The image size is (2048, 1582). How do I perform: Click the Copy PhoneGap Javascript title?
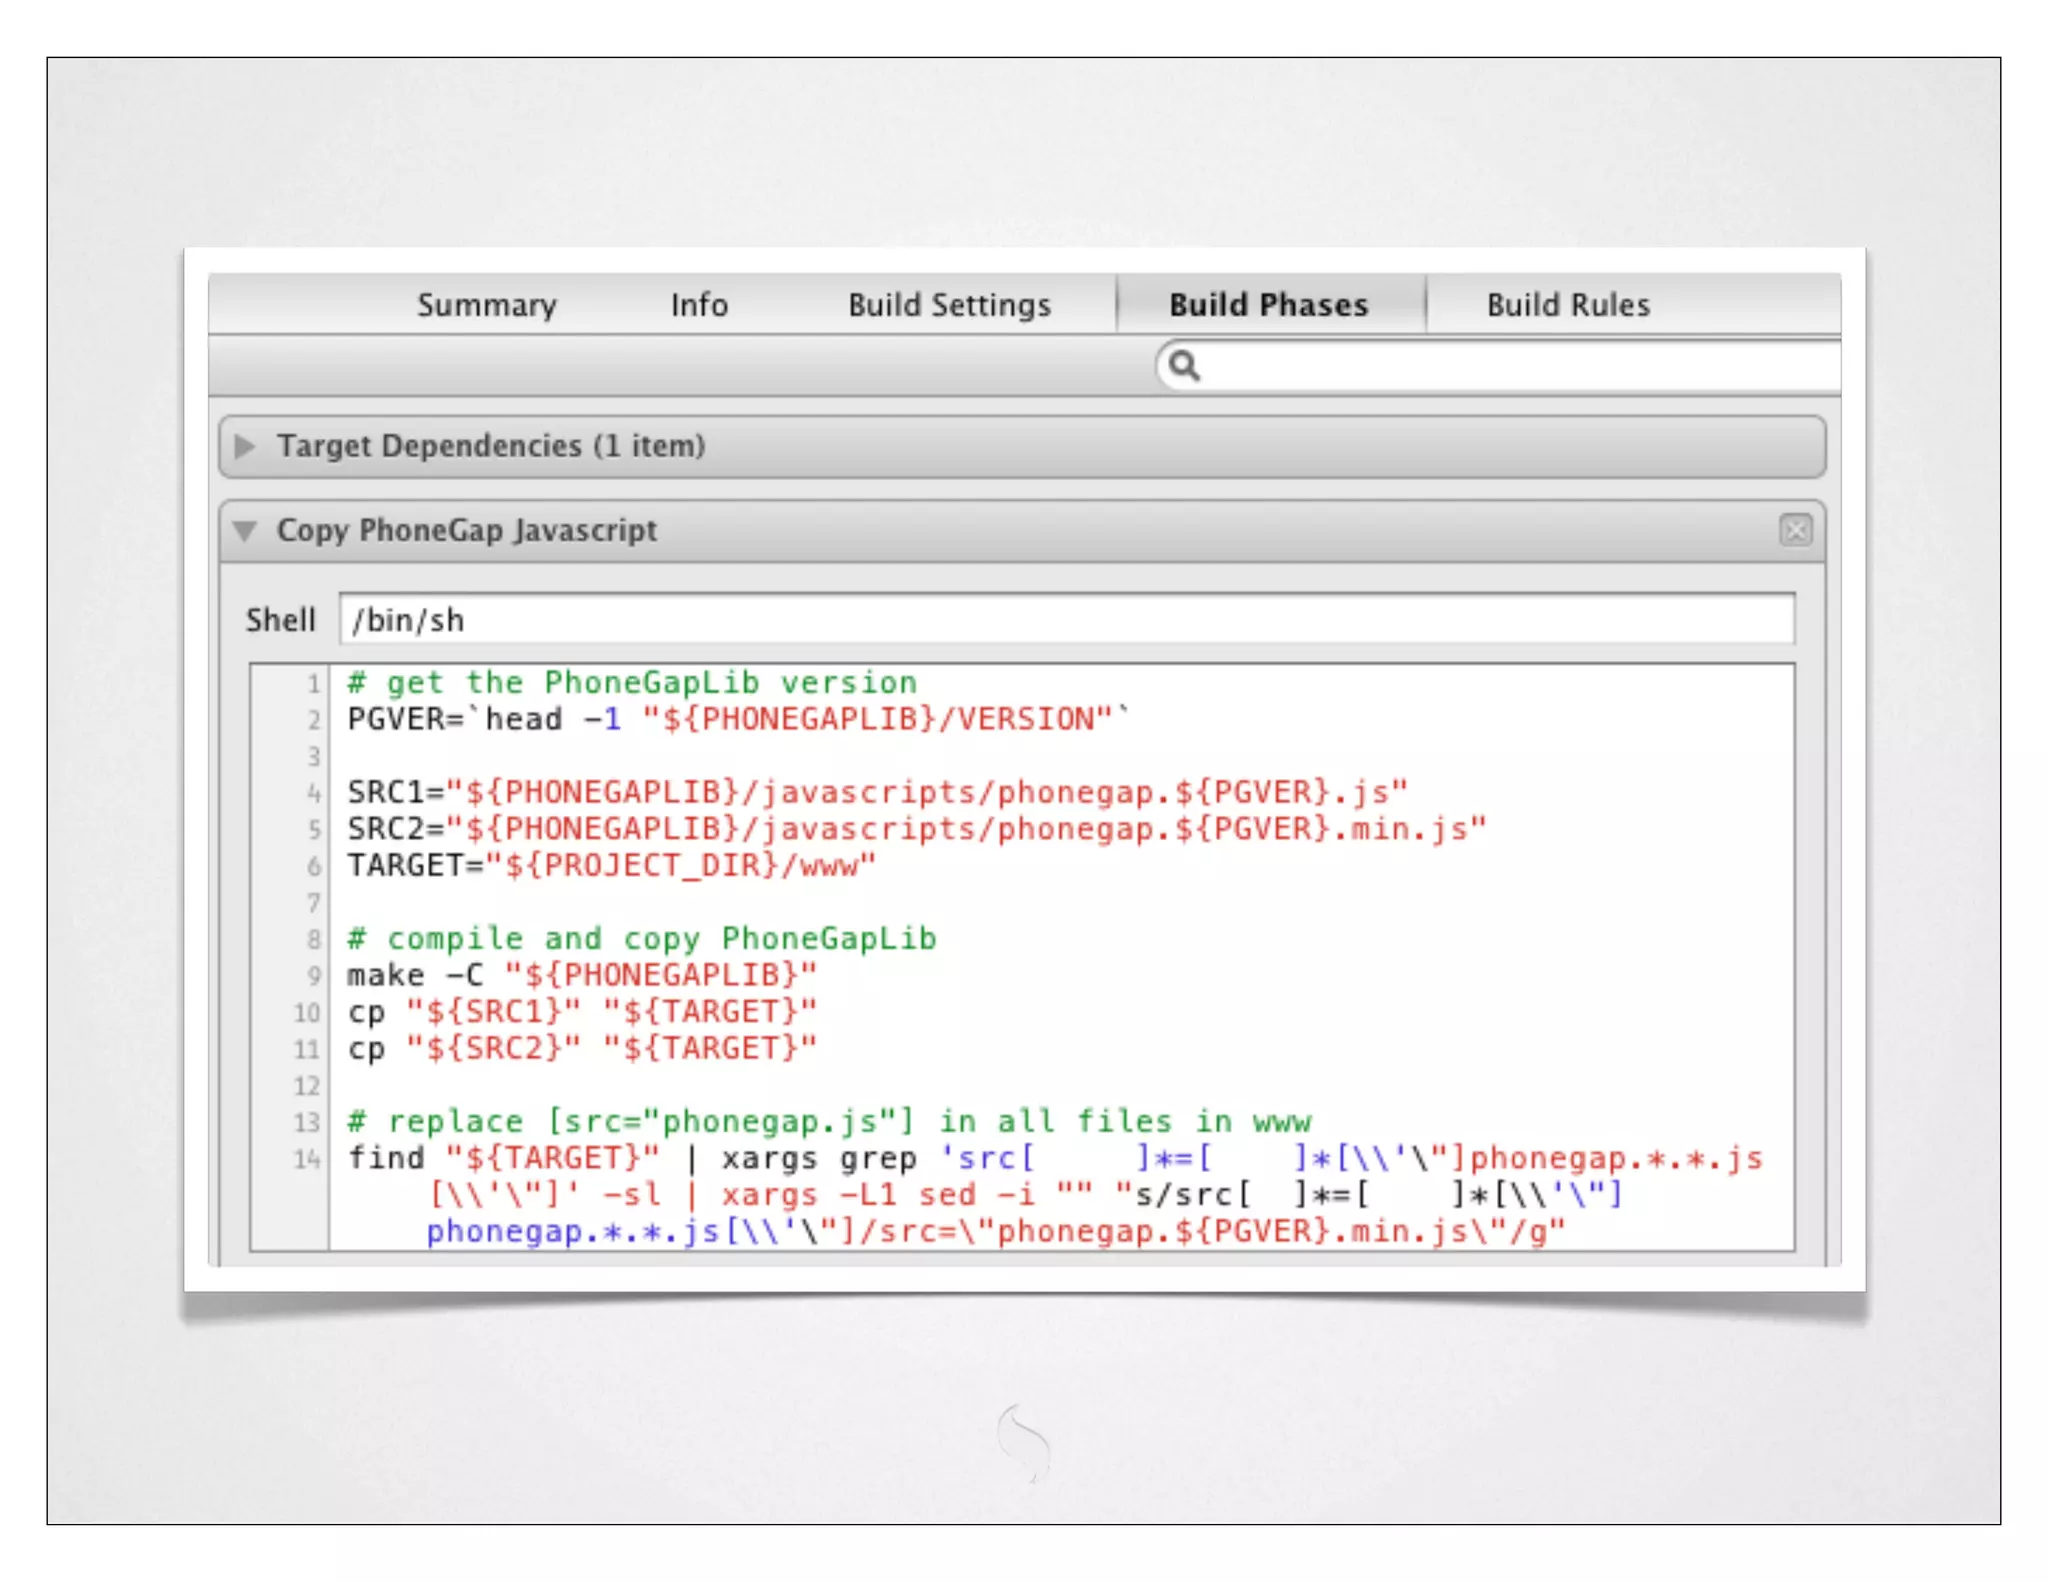[x=467, y=530]
